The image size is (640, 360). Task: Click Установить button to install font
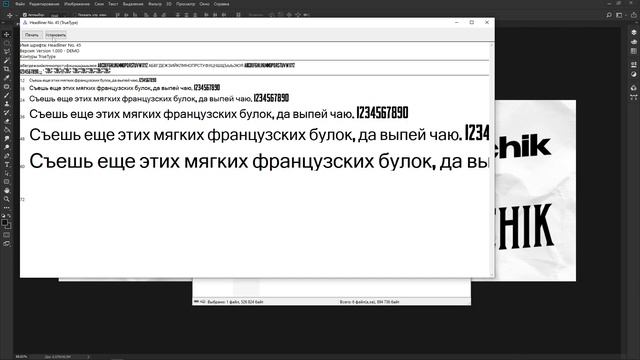(x=56, y=35)
